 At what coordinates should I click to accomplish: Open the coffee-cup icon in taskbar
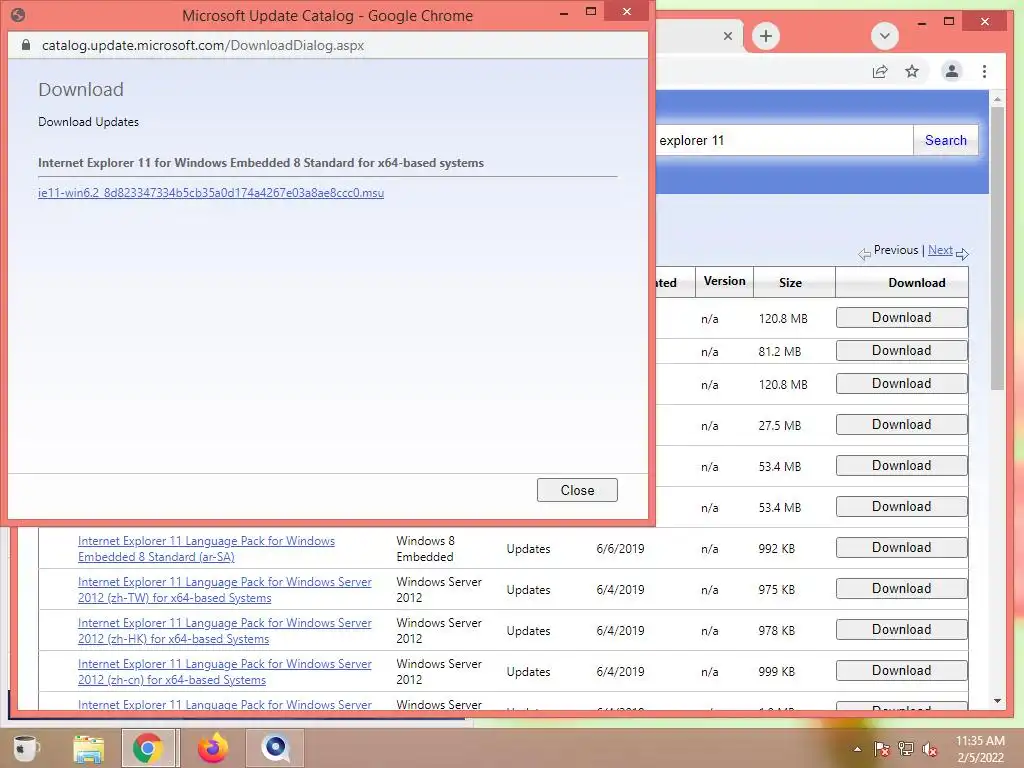tap(25, 748)
